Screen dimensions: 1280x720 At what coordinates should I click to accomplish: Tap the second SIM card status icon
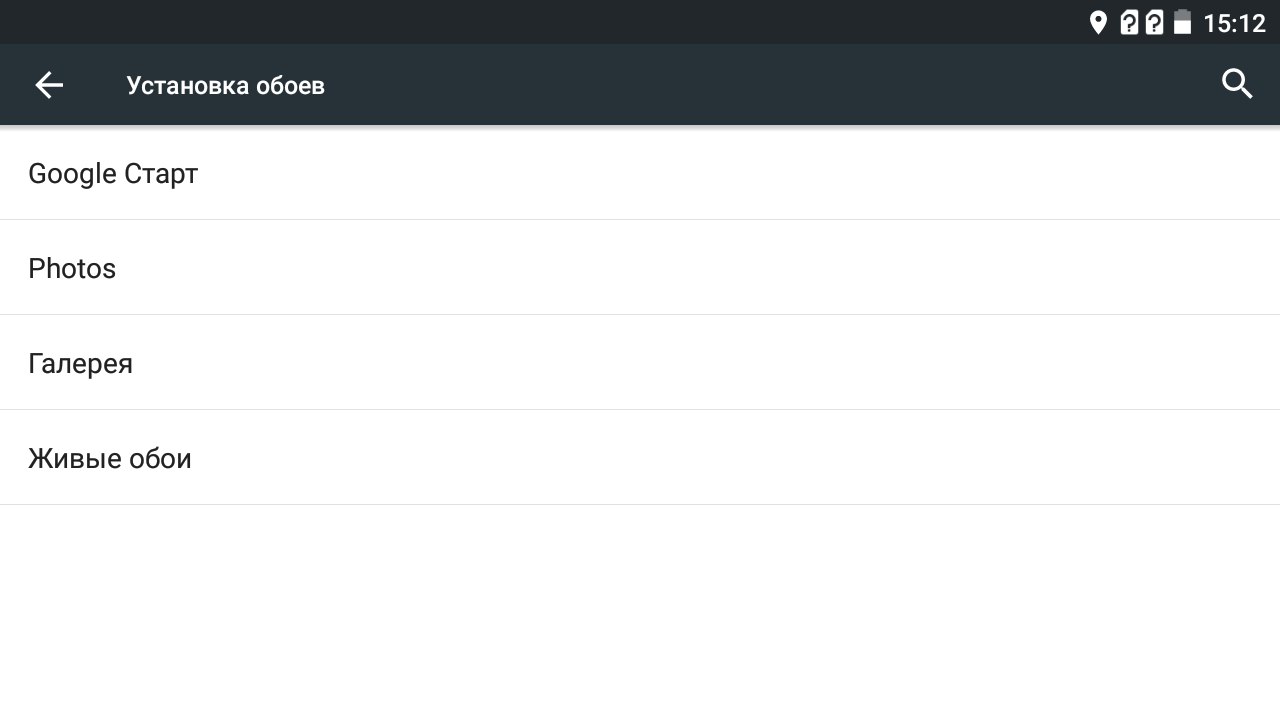pyautogui.click(x=1154, y=23)
